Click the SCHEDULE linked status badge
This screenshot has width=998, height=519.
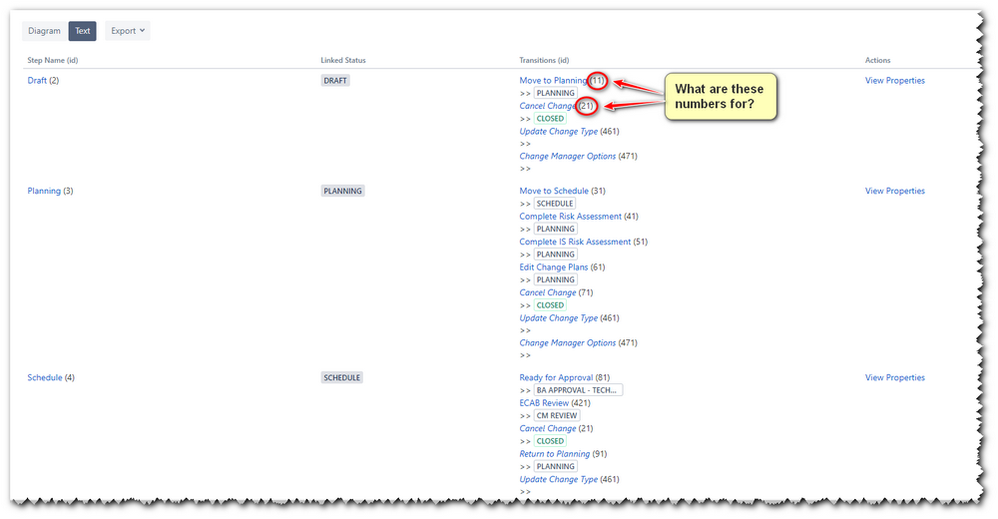342,377
